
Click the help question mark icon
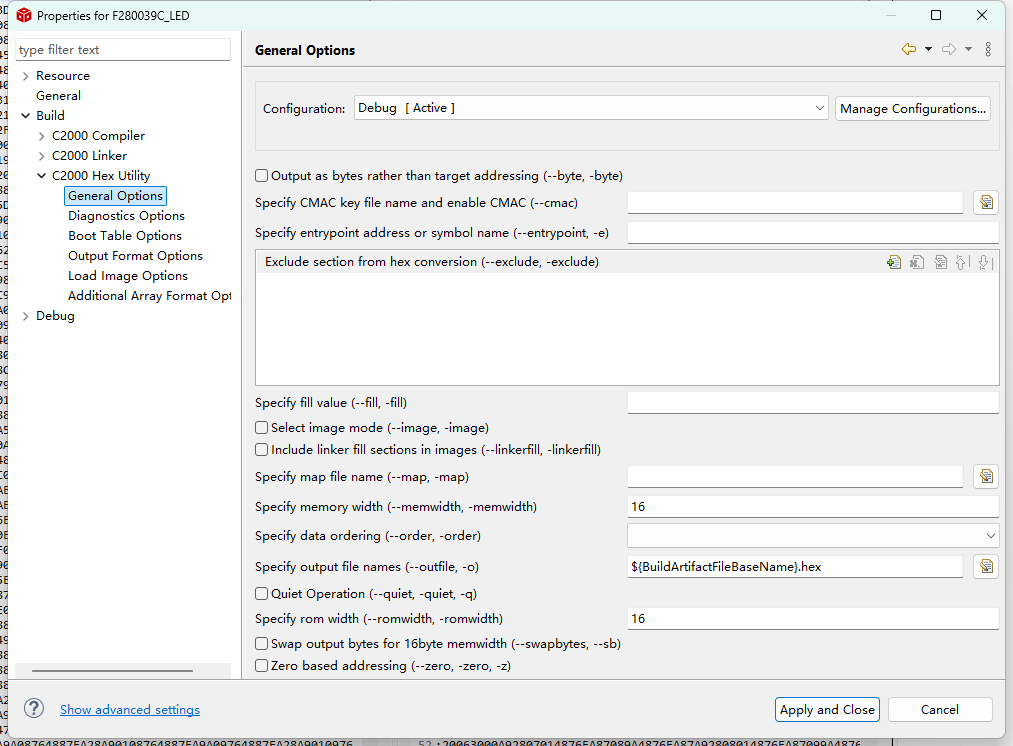click(34, 709)
